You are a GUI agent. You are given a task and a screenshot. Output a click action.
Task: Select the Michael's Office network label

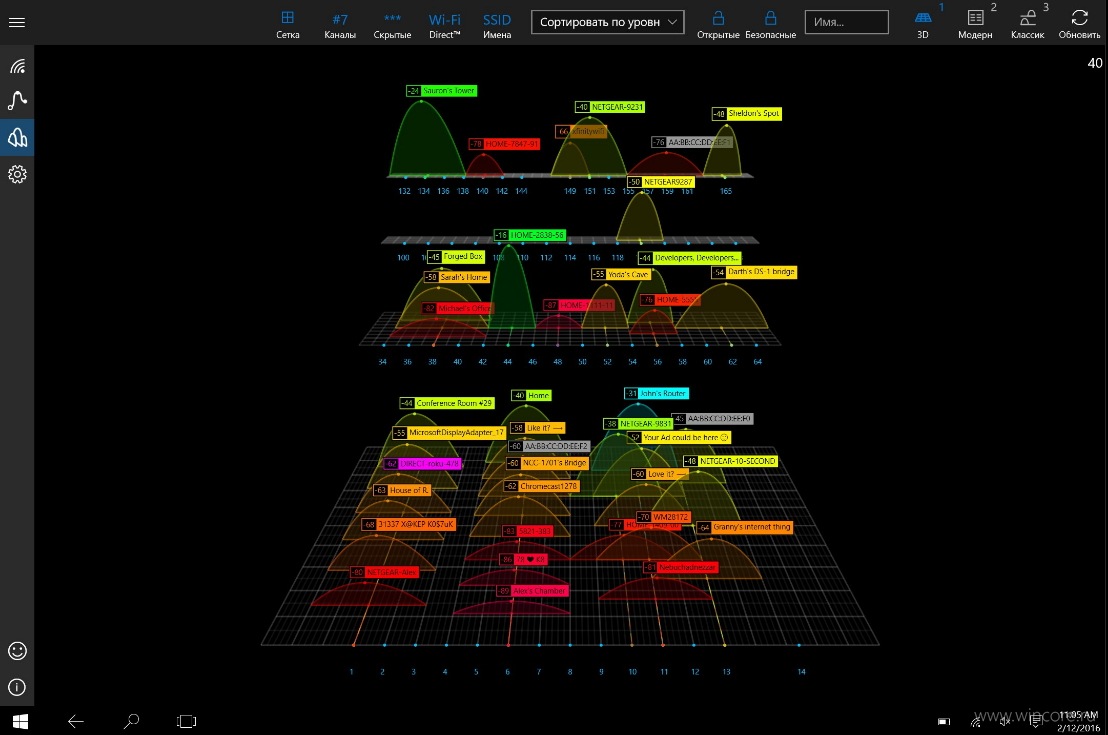(x=456, y=308)
